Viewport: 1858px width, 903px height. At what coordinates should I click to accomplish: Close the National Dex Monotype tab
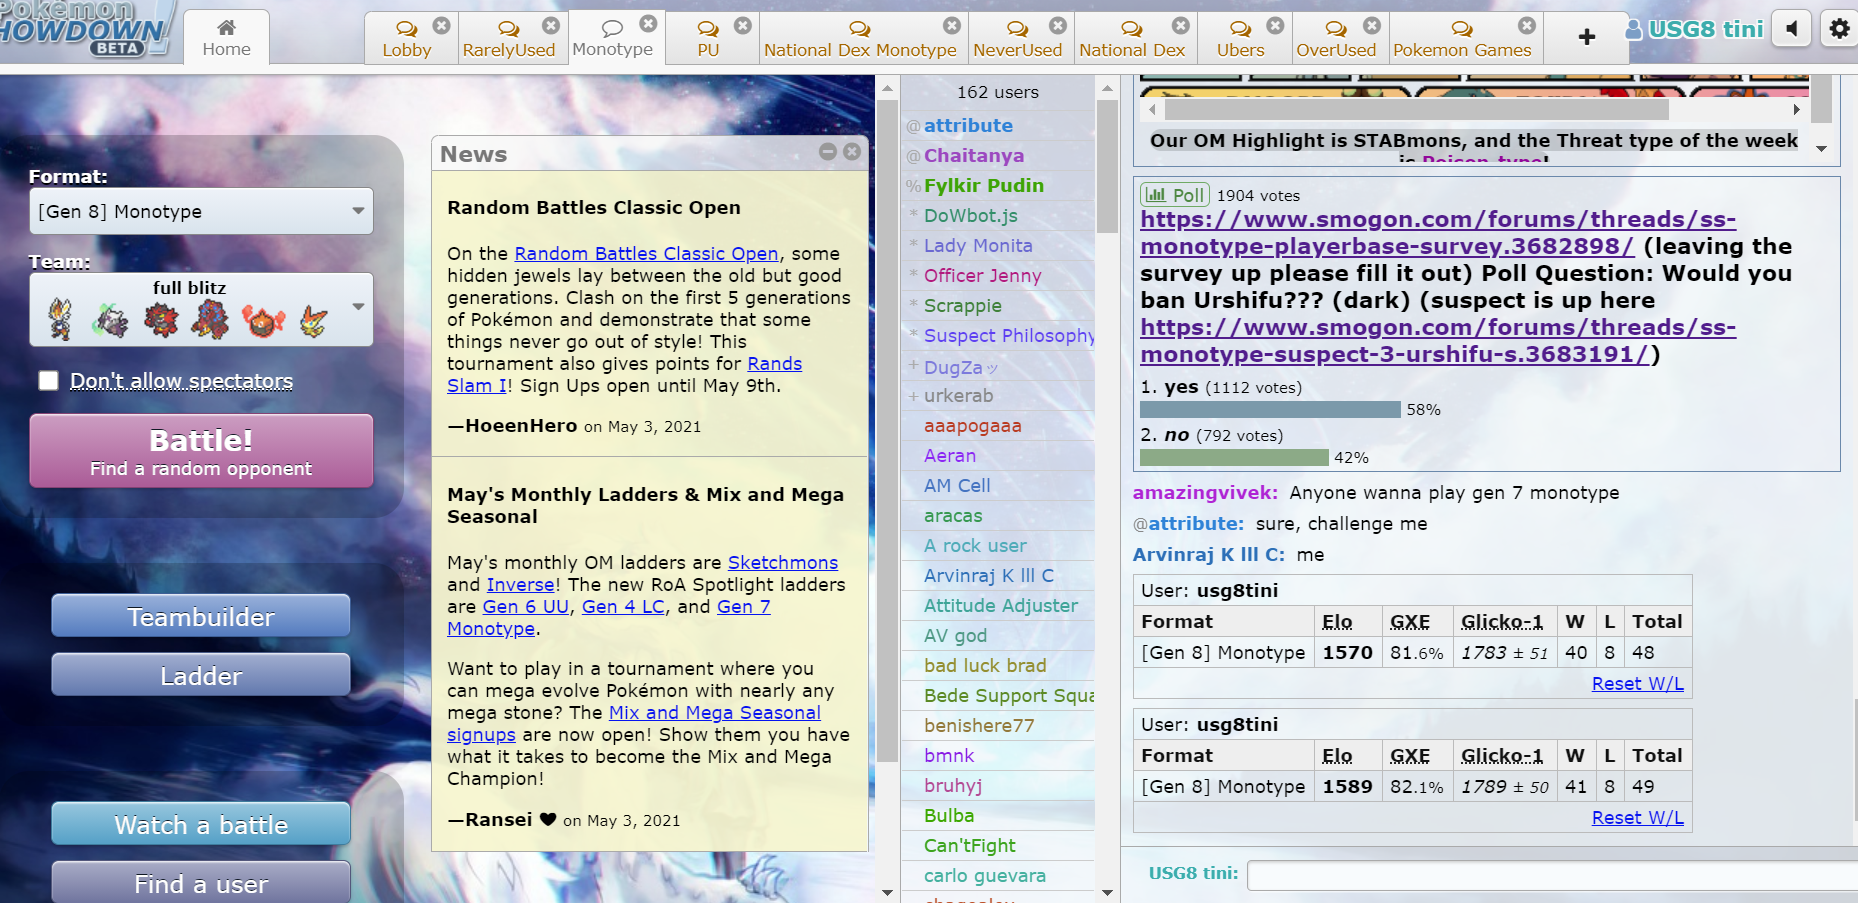point(952,25)
